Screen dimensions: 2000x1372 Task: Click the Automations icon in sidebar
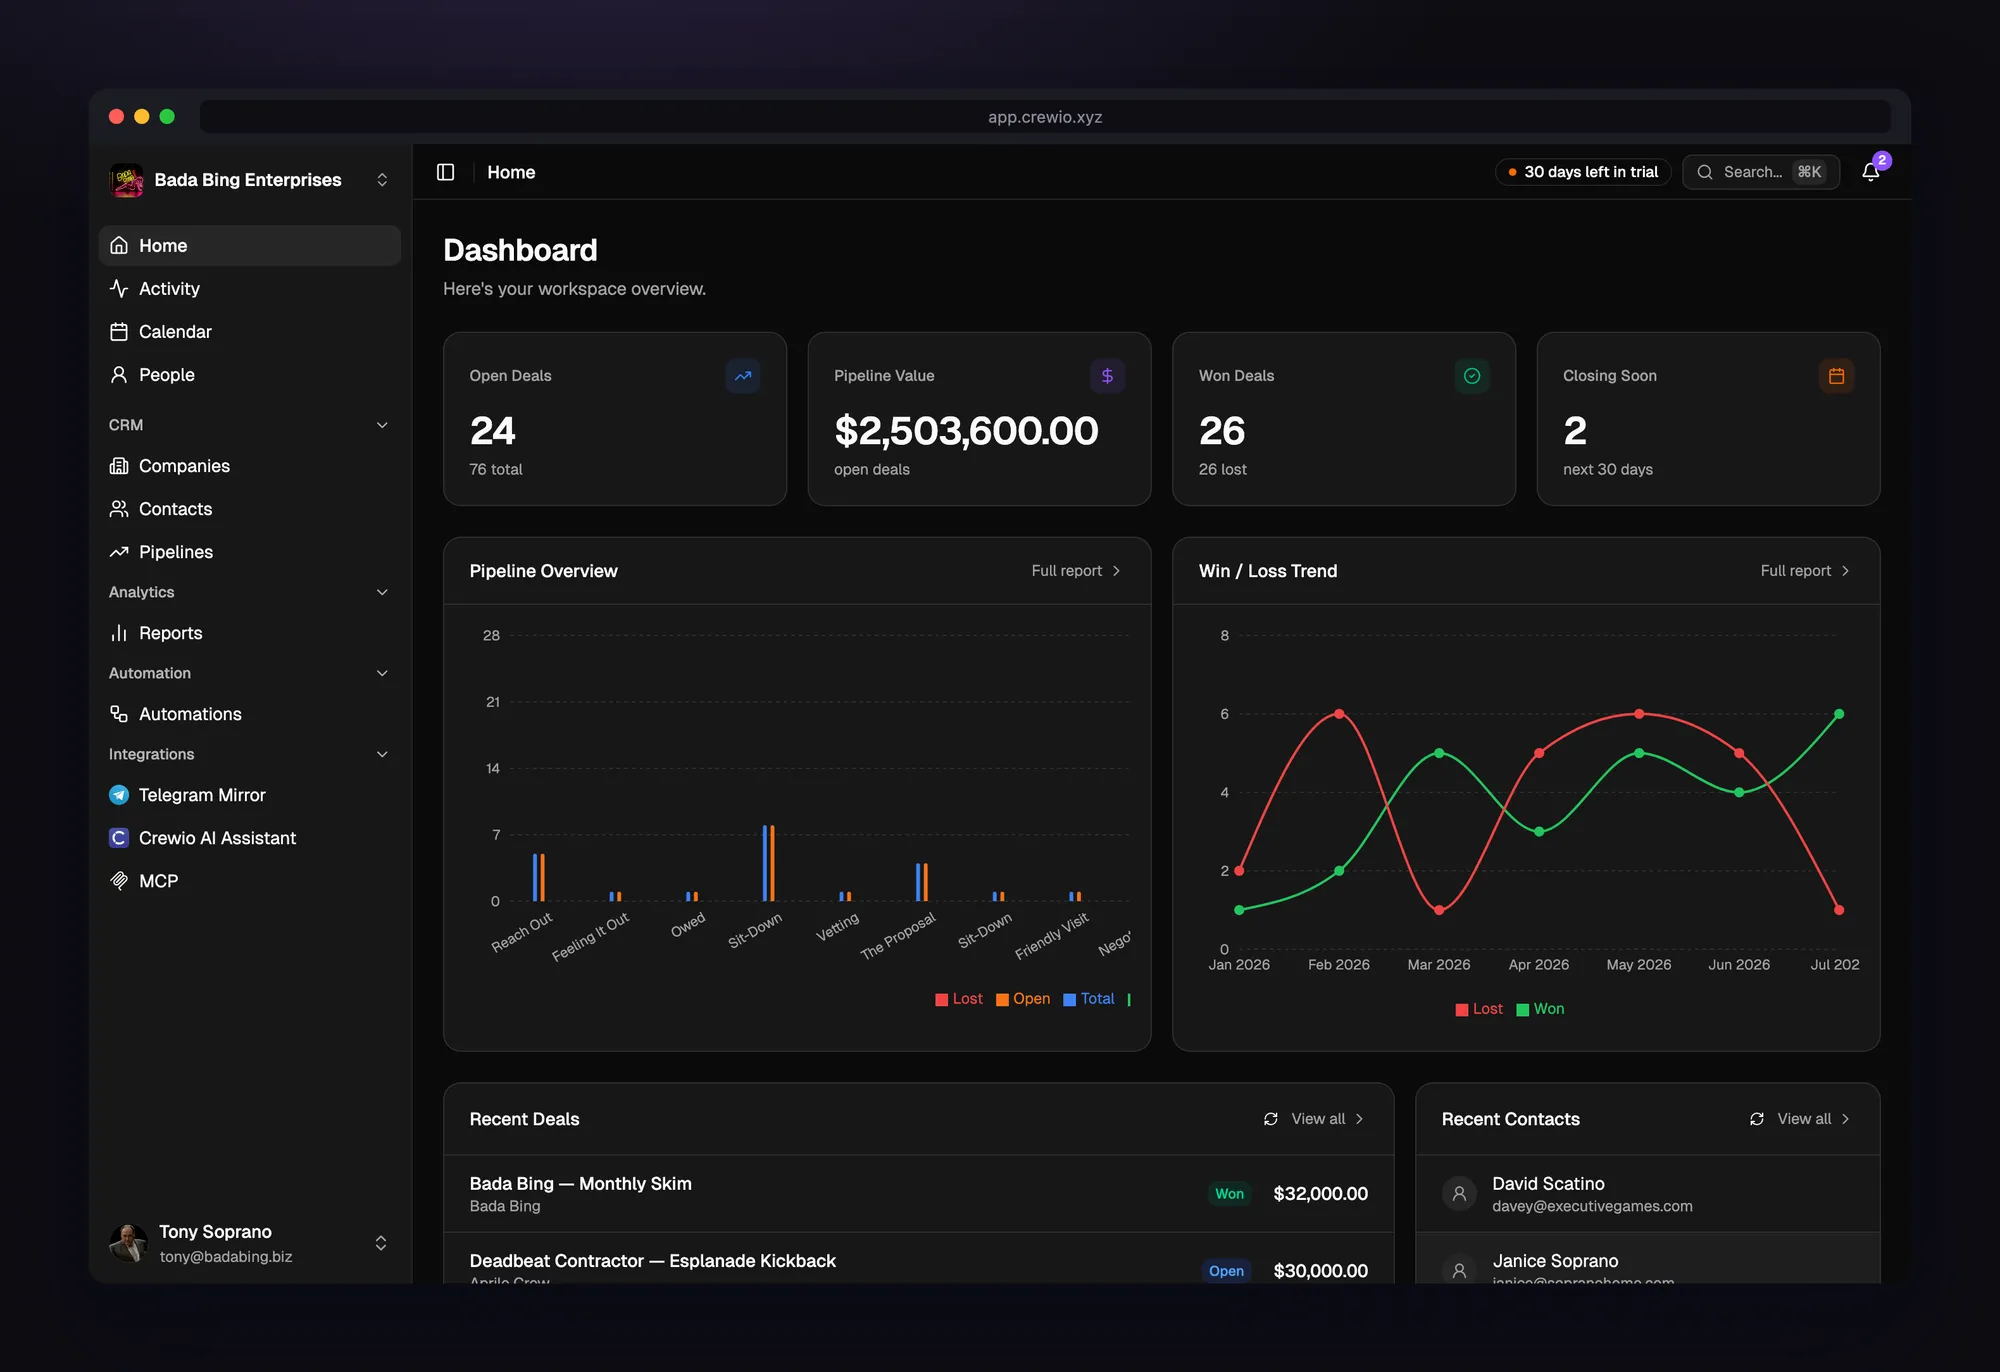119,714
